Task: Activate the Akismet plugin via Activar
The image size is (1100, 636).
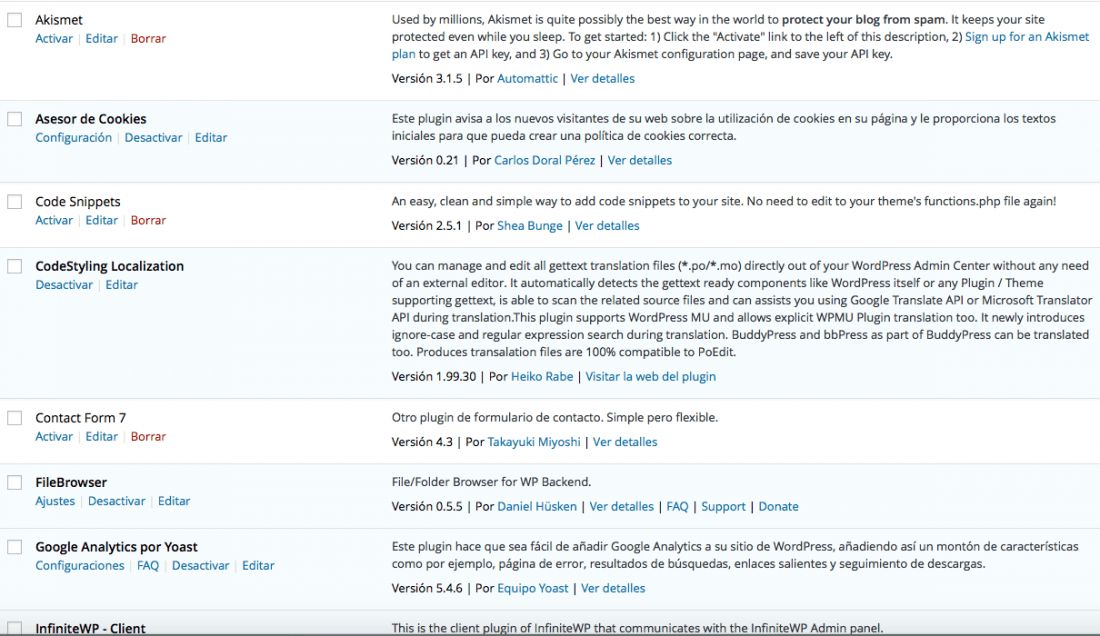Action: point(54,39)
